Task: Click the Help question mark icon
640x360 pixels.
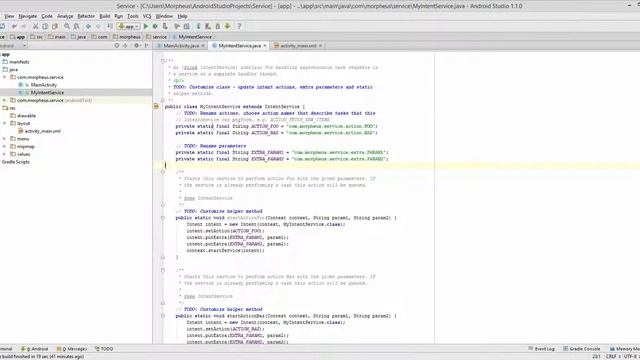Action: [x=239, y=27]
